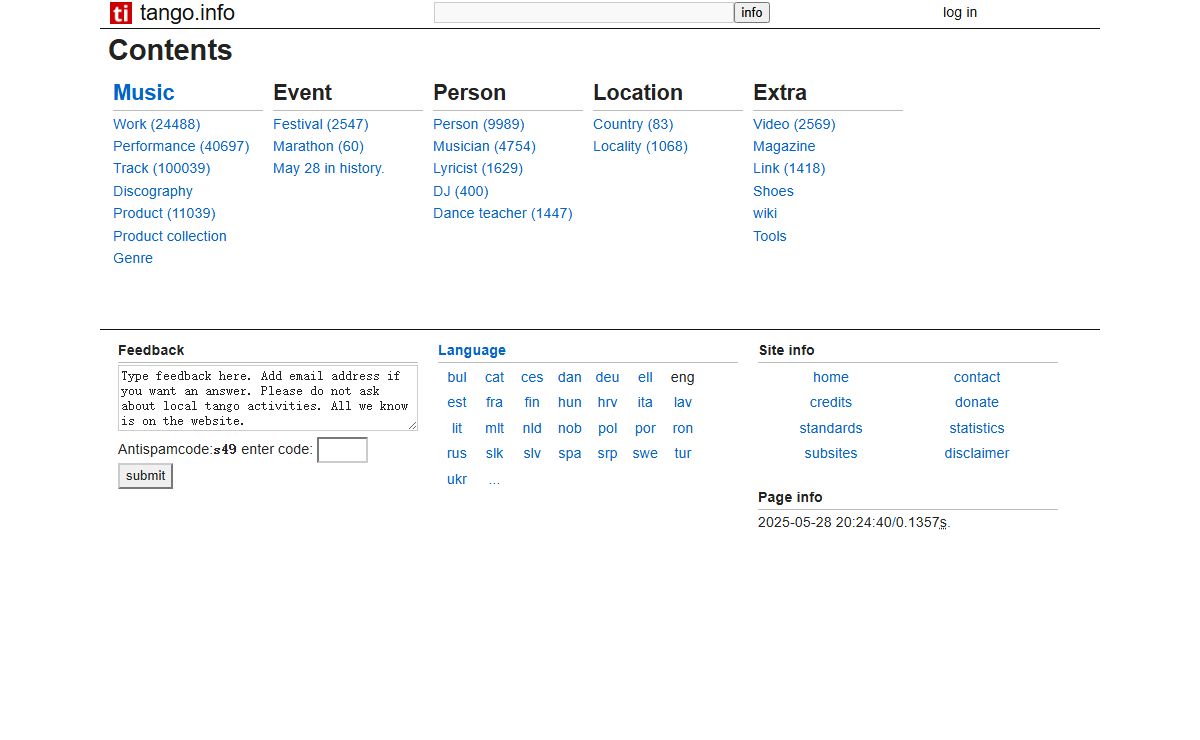Viewport: 1200px width, 740px height.
Task: Open the log in link
Action: point(960,13)
